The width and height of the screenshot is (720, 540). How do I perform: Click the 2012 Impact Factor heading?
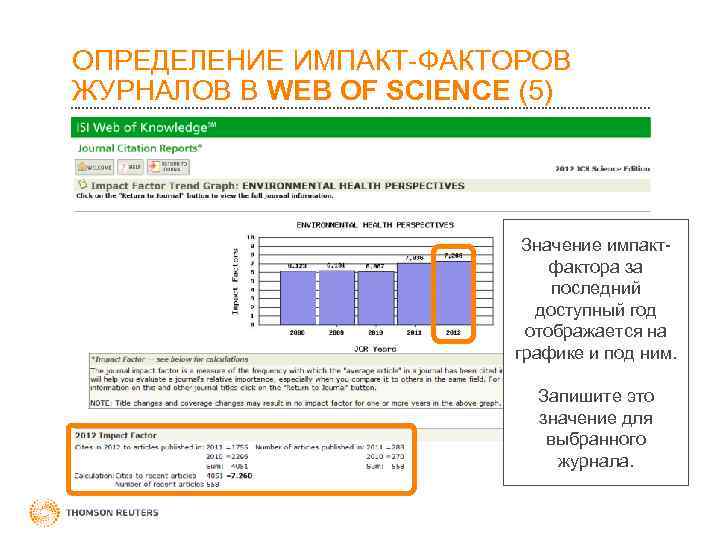click(x=116, y=435)
